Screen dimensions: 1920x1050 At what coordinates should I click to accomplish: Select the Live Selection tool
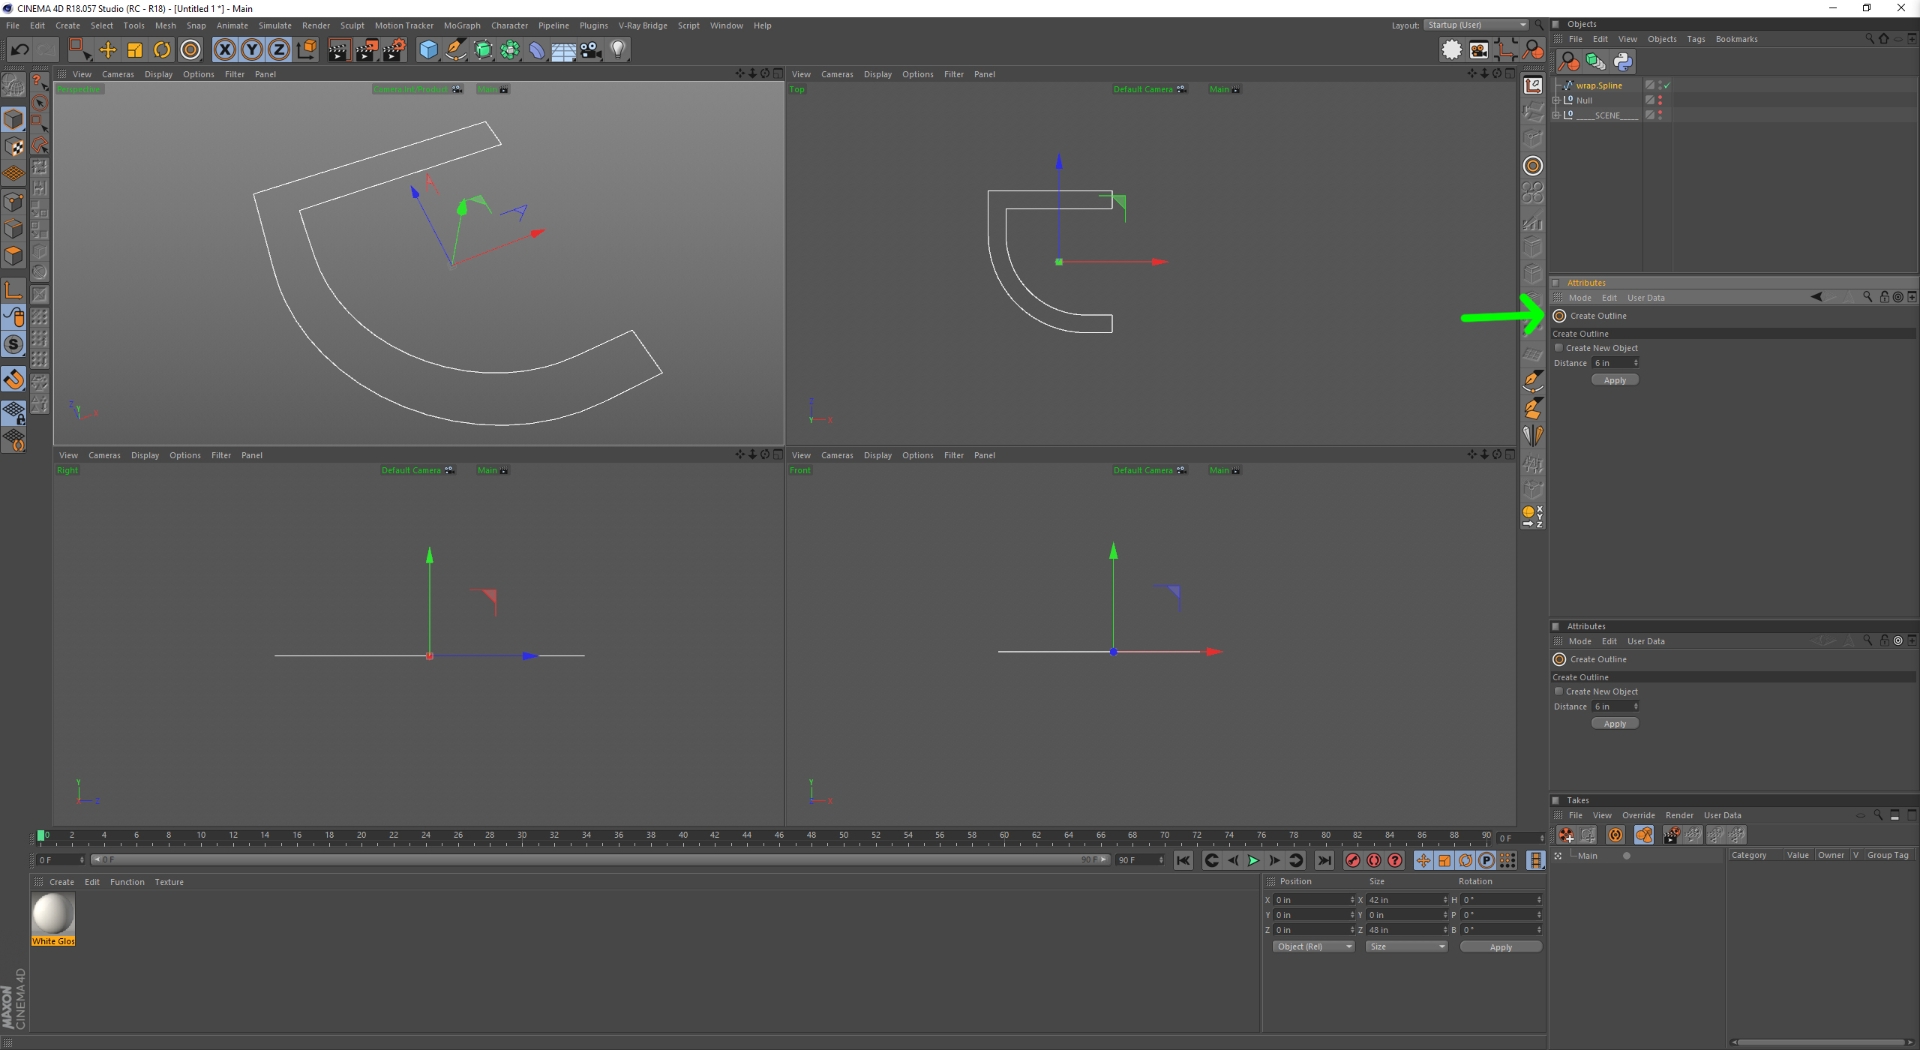[x=79, y=49]
